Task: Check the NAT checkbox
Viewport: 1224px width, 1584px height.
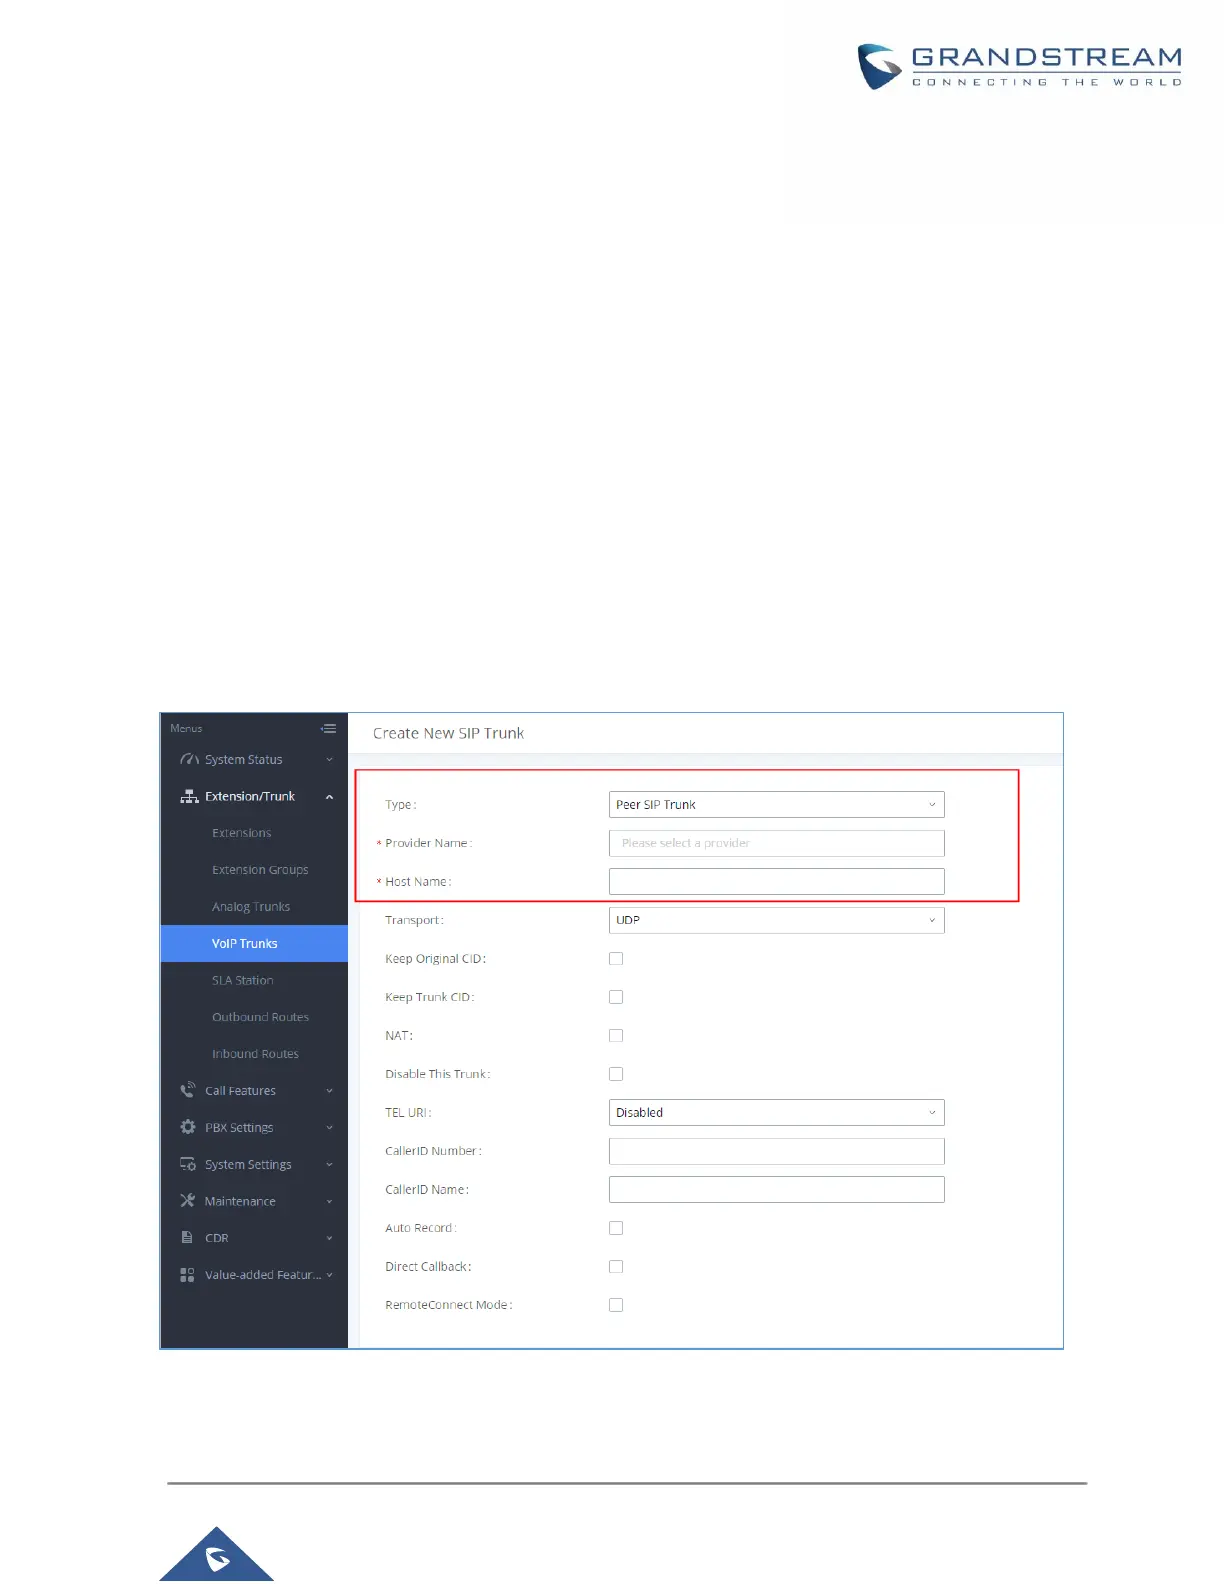Action: point(616,1036)
